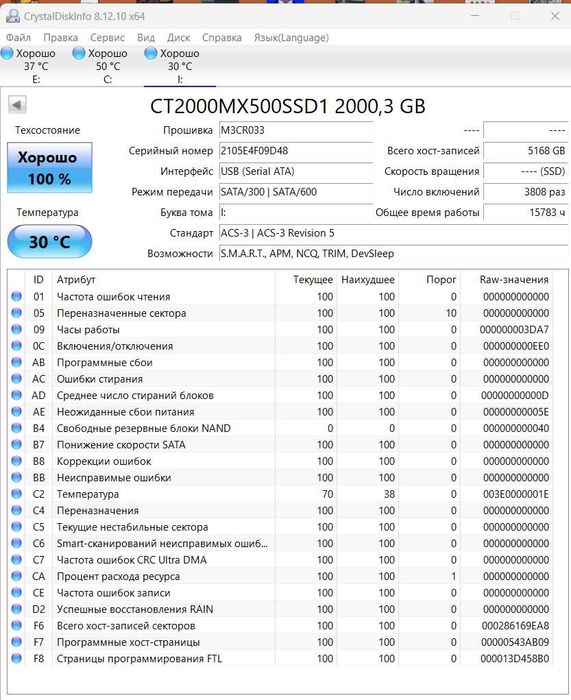This screenshot has width=571, height=700.
Task: Click raw value 000013D458B0
Action: (x=515, y=658)
